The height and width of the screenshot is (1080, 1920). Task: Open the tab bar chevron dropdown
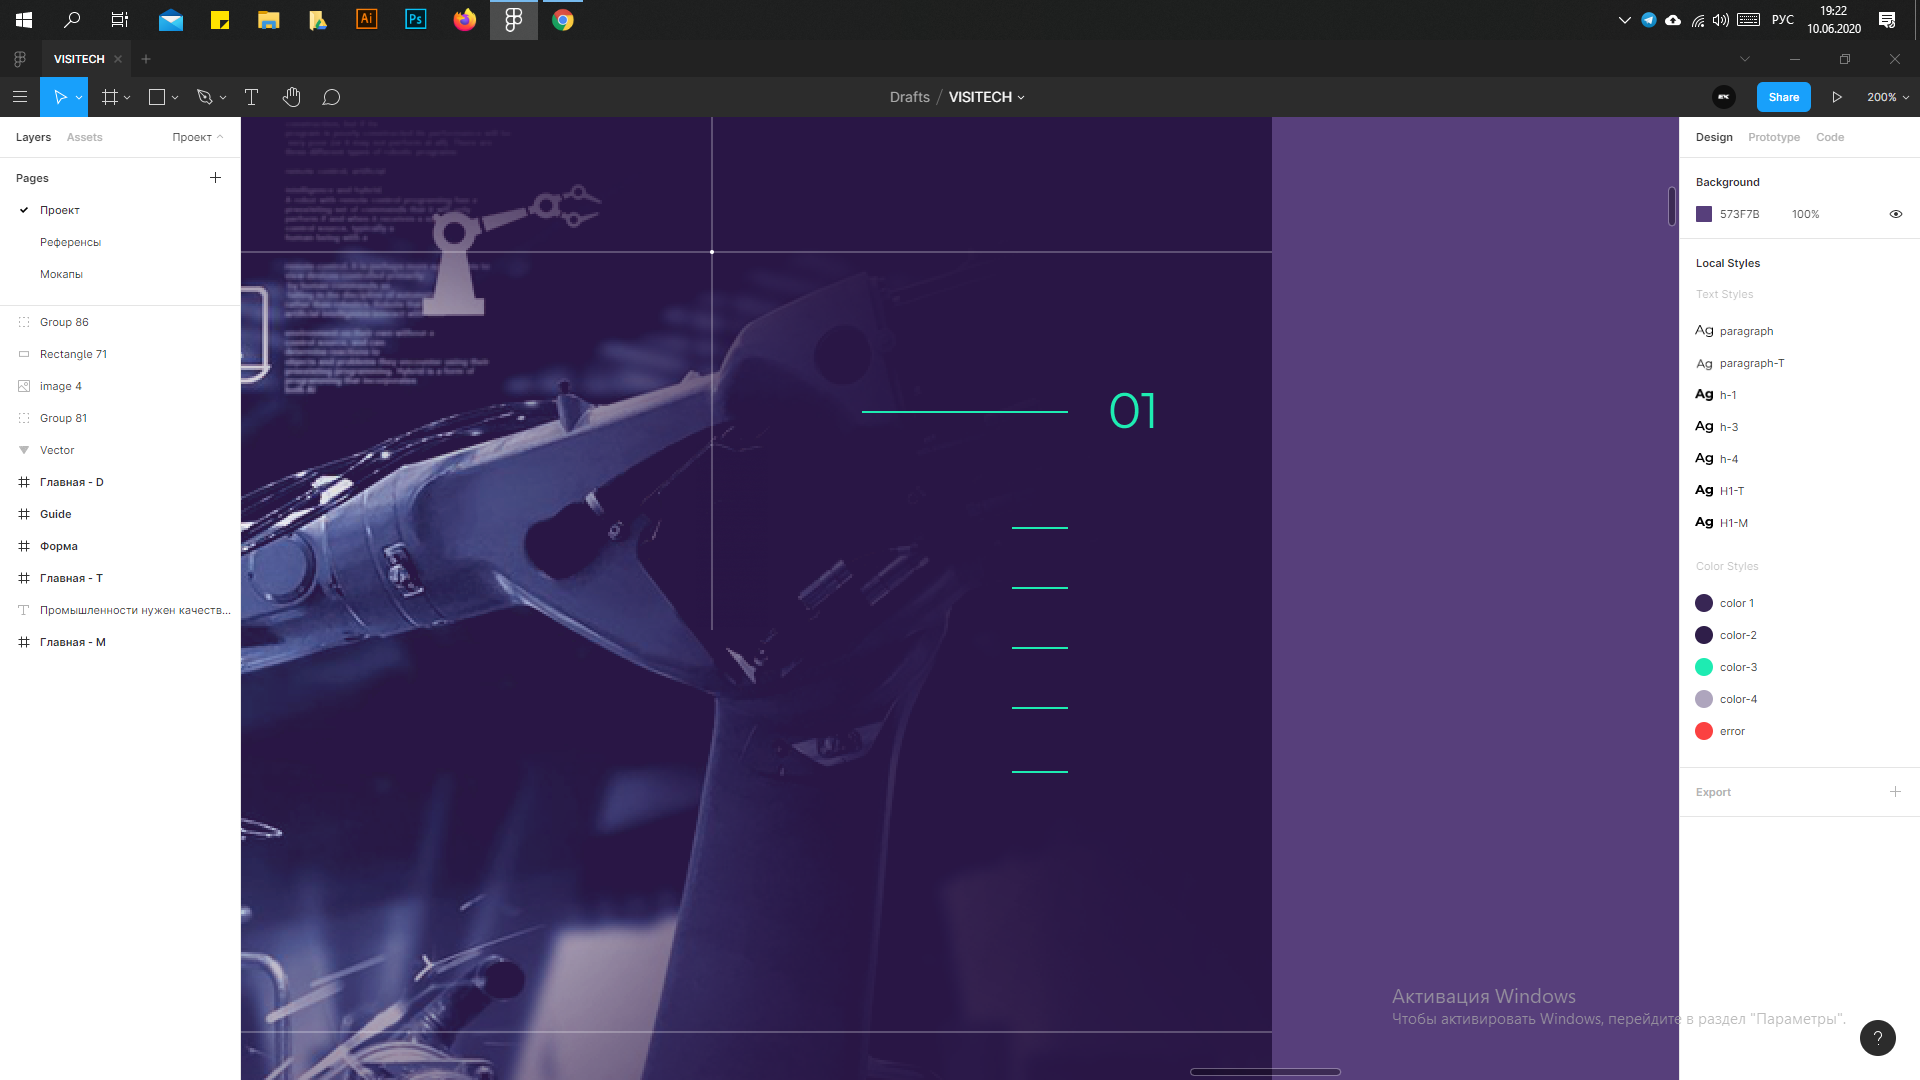pyautogui.click(x=1745, y=59)
